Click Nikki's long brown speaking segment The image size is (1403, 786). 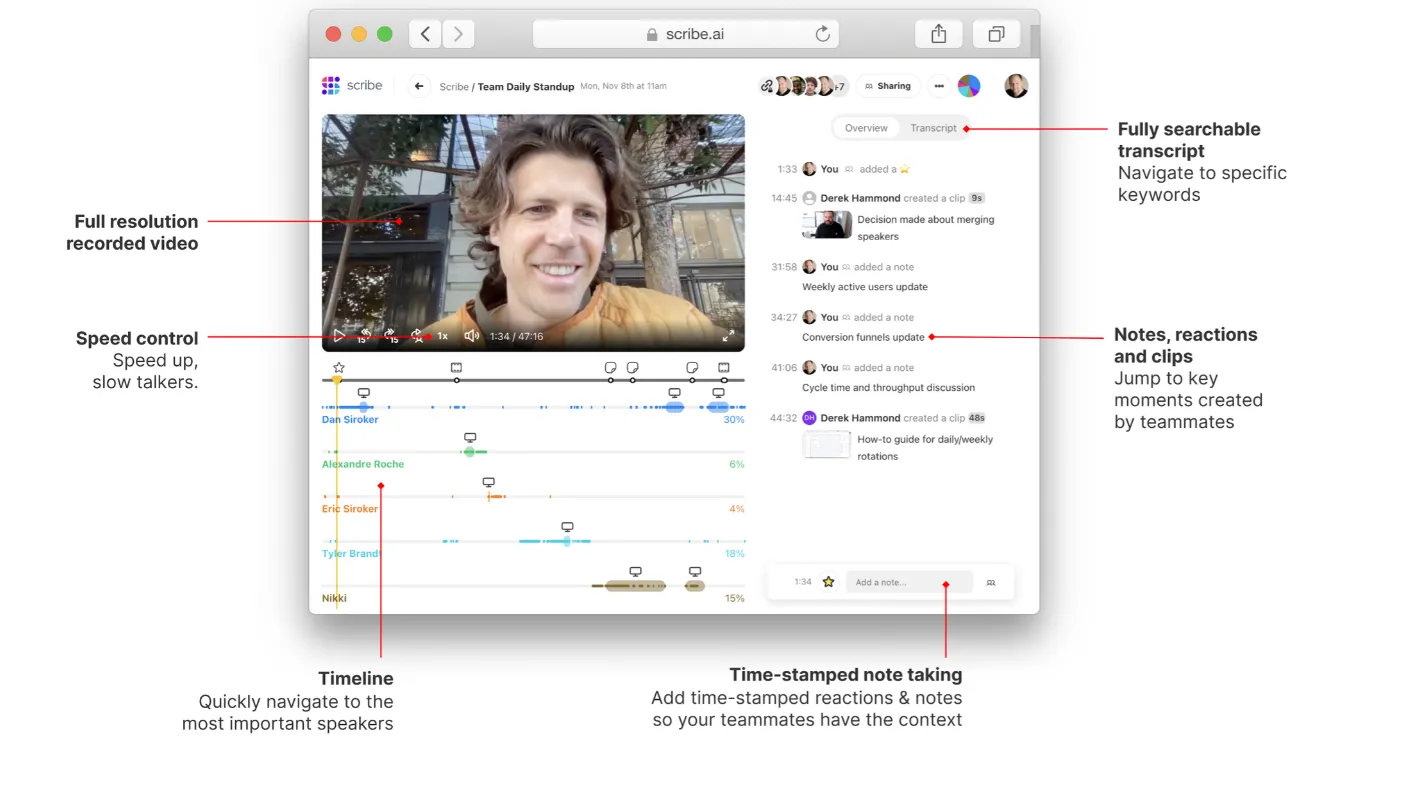coord(635,586)
